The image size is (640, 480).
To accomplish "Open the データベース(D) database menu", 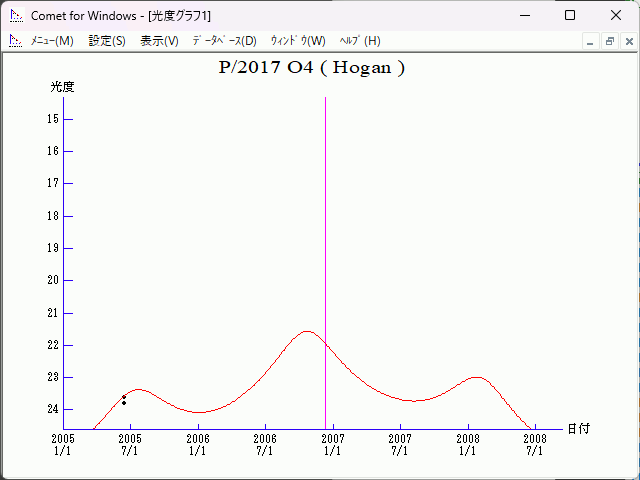I will pyautogui.click(x=224, y=41).
